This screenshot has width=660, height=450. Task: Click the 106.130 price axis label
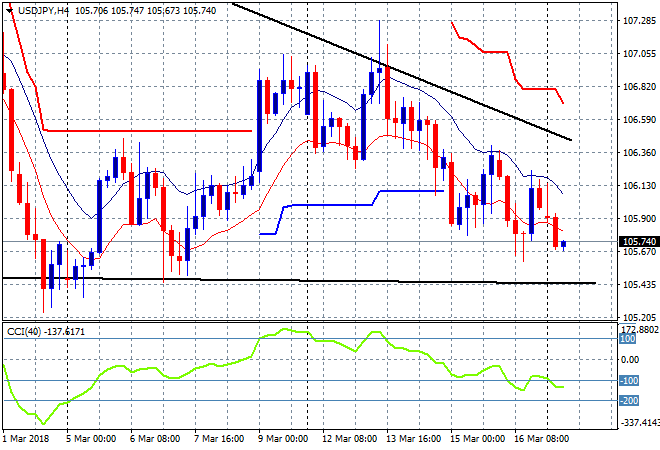coord(639,186)
